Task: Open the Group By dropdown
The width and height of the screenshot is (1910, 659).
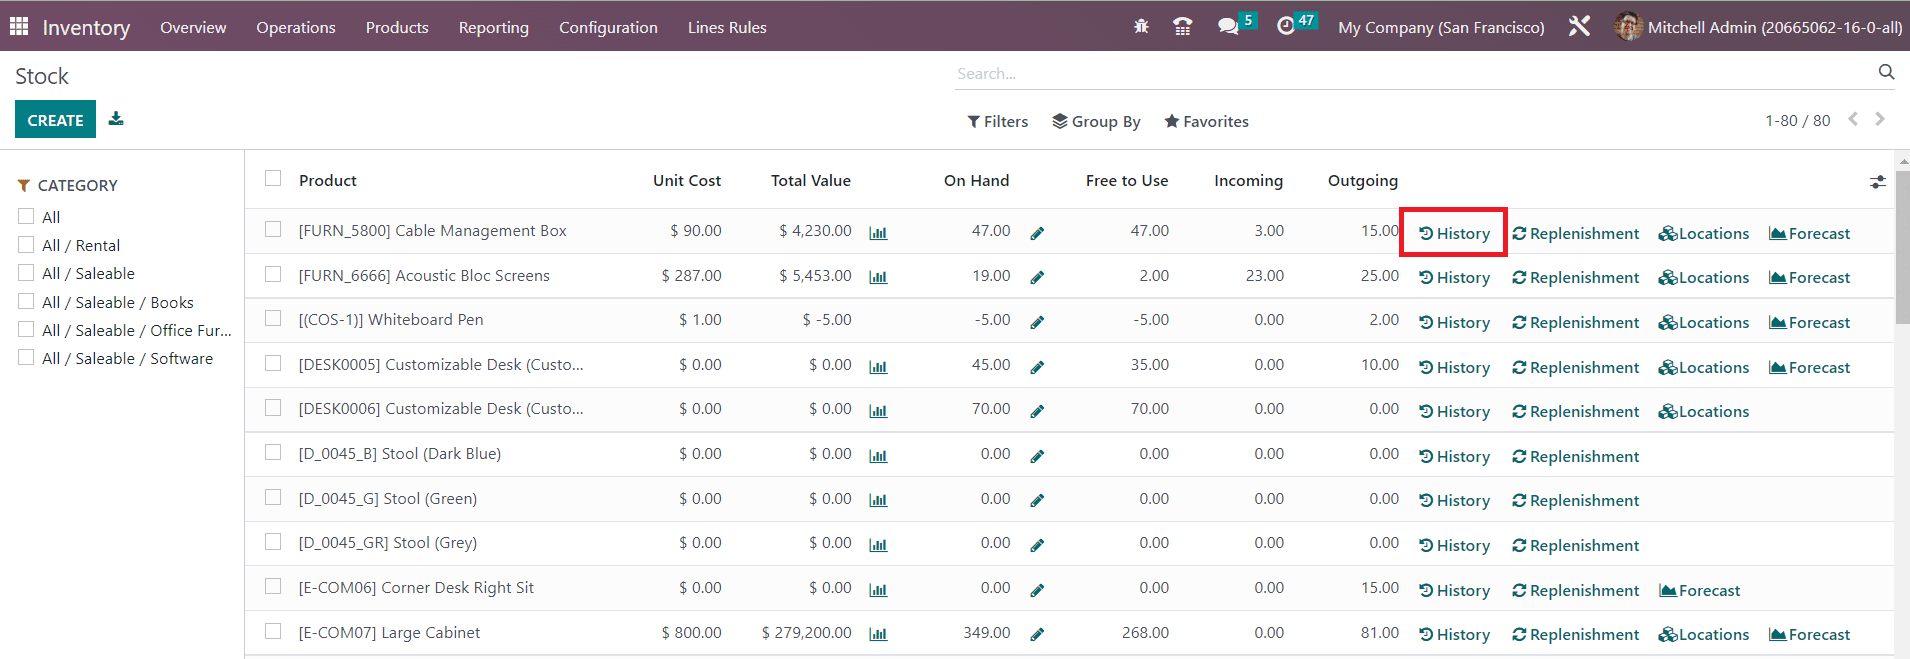Action: click(x=1096, y=121)
